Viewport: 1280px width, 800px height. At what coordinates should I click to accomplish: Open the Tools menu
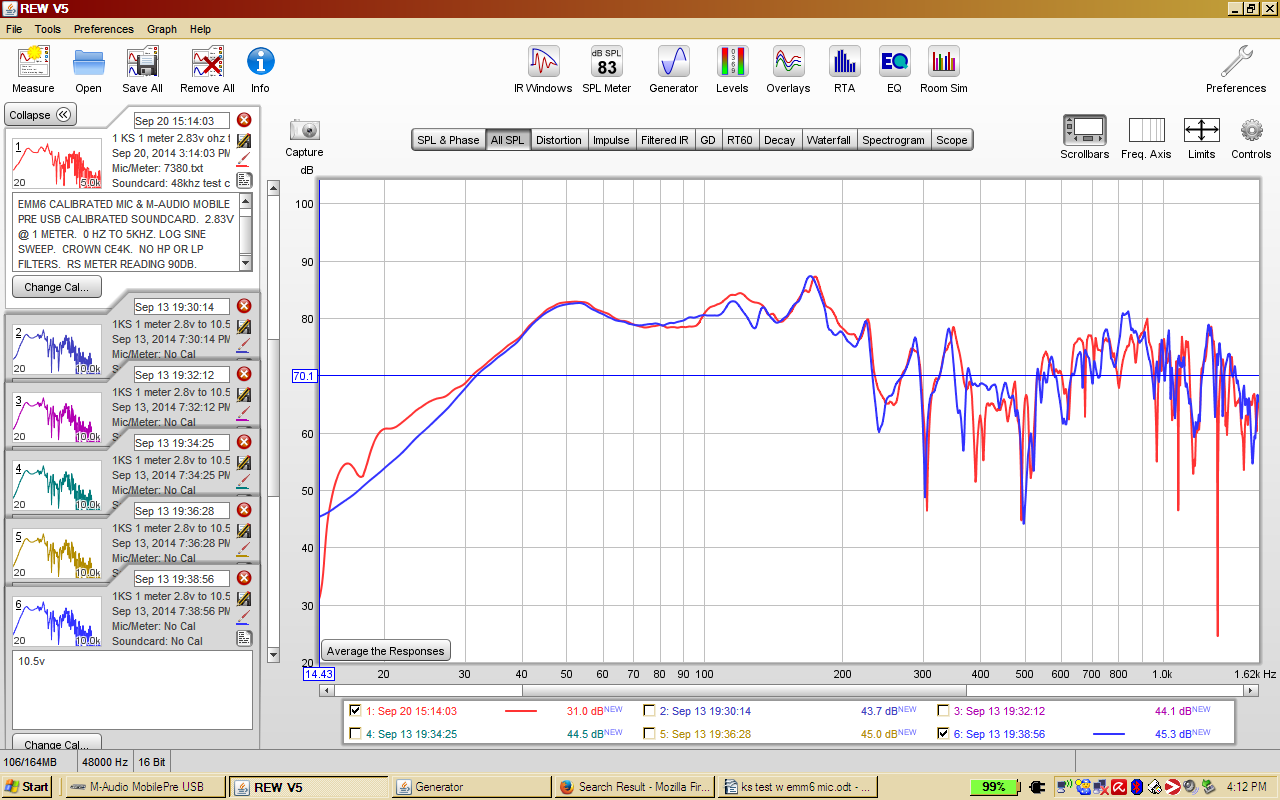(48, 29)
